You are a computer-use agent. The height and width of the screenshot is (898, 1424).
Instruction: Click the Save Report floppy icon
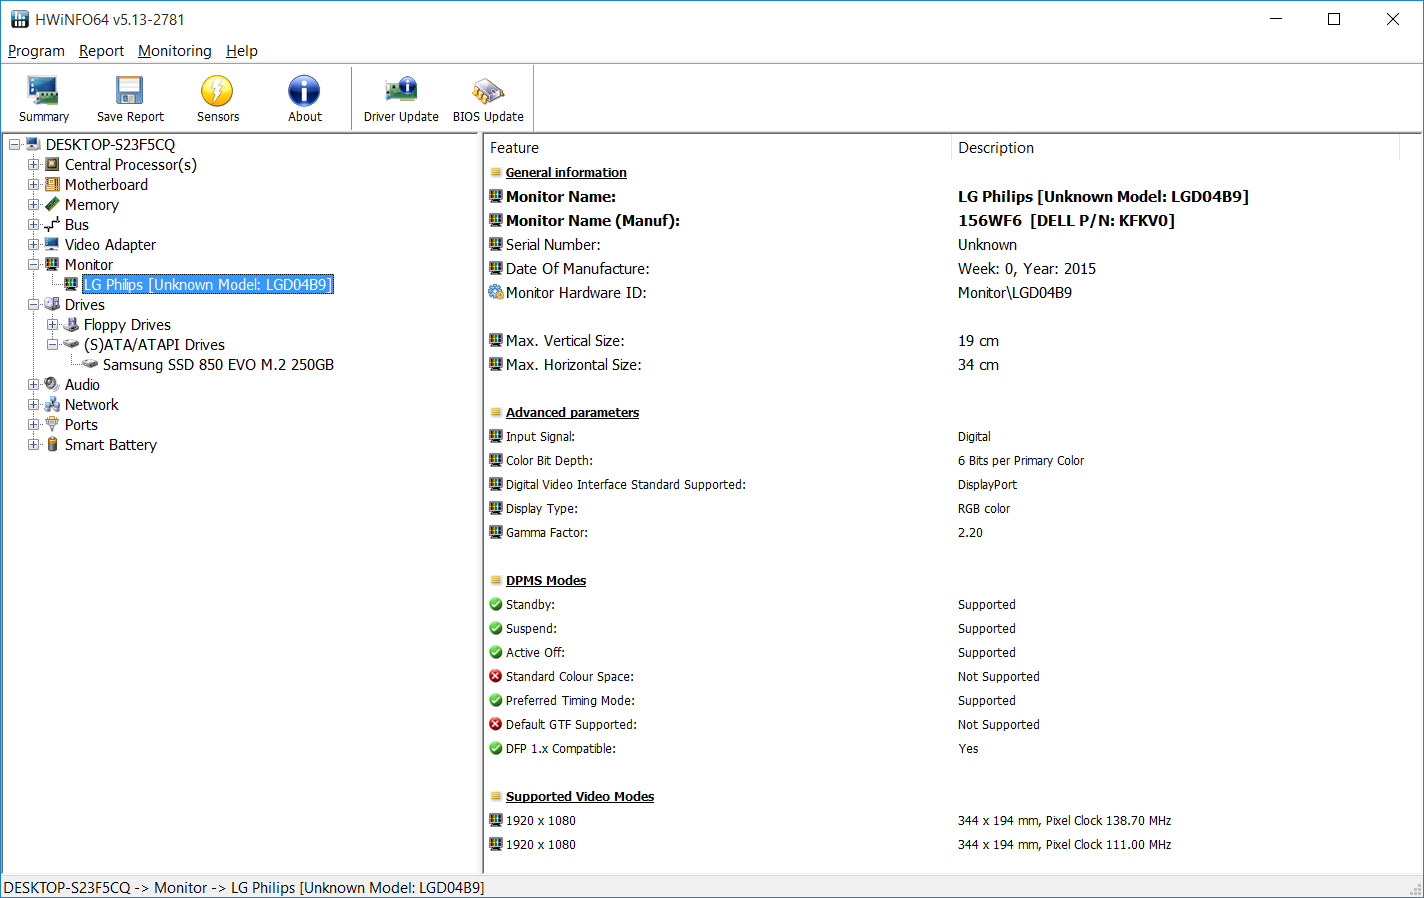click(x=130, y=91)
